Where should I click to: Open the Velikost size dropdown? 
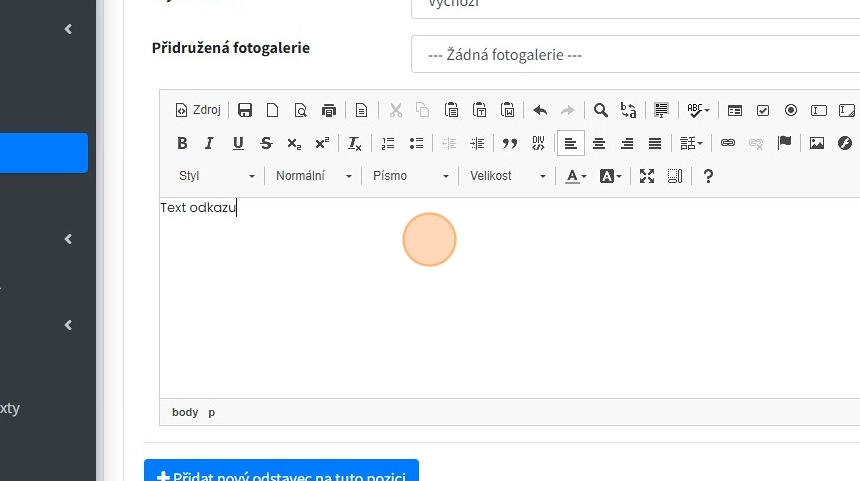507,176
